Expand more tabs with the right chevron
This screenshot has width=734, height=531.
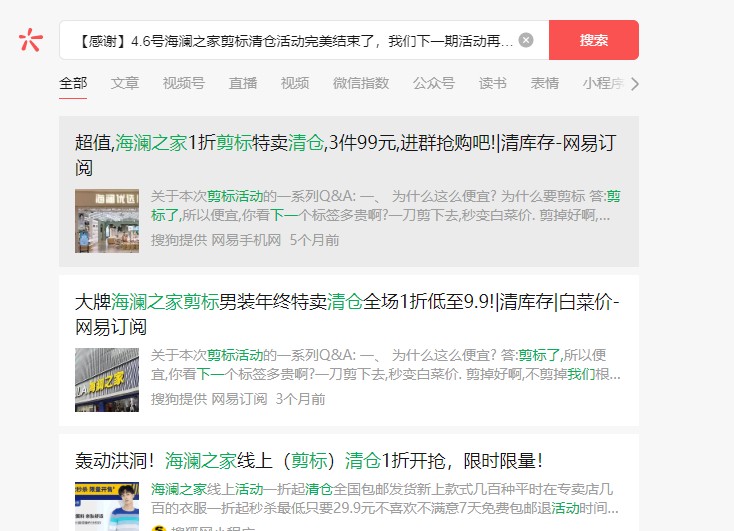634,84
